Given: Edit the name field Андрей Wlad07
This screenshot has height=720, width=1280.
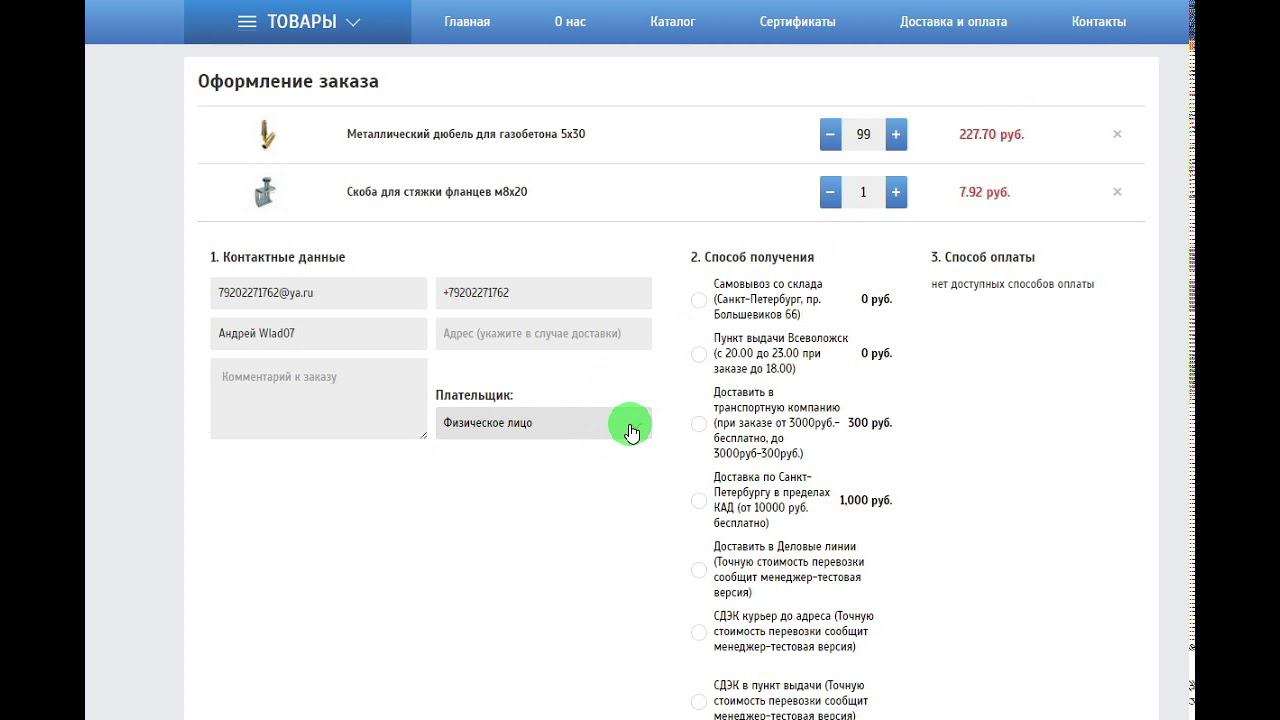Looking at the screenshot, I should point(319,334).
